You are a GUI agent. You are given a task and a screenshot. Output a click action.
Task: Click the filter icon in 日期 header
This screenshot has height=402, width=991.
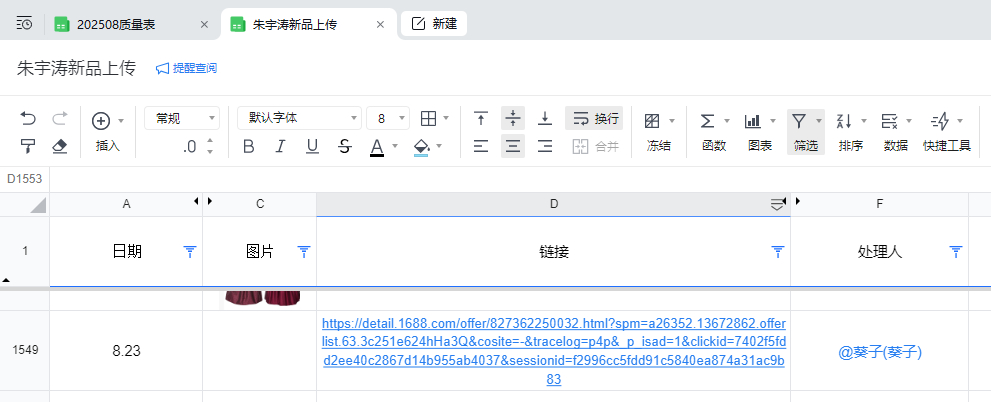point(190,252)
